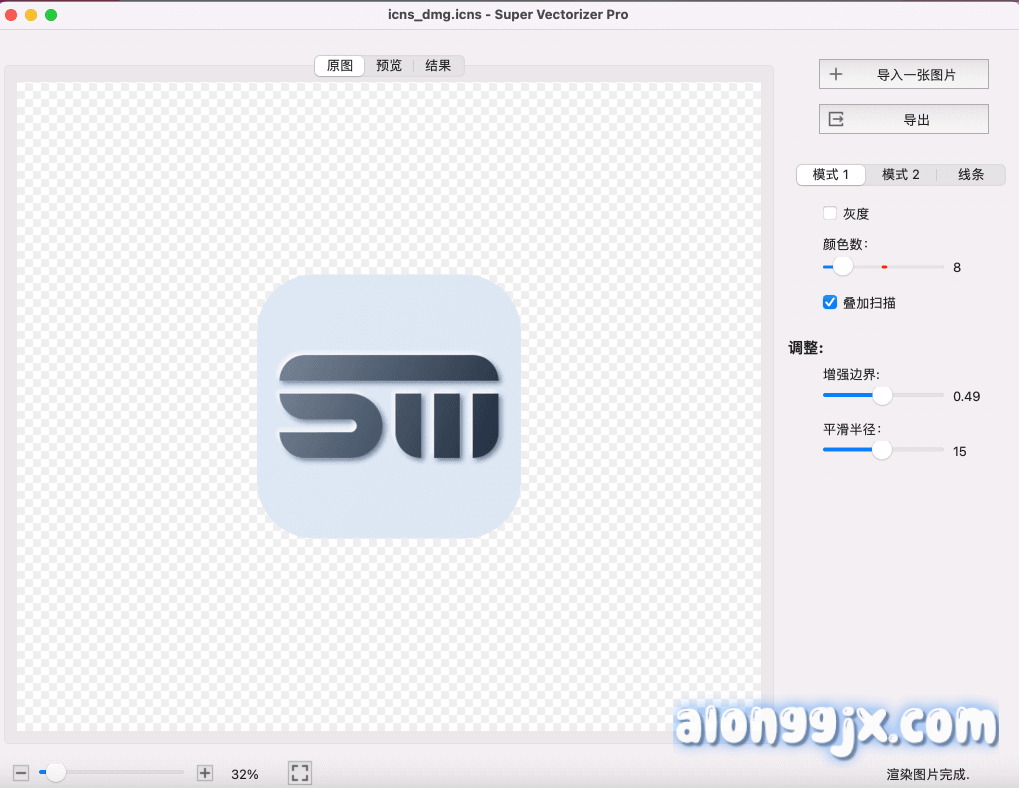
Task: Click the export arrow icon
Action: click(836, 119)
